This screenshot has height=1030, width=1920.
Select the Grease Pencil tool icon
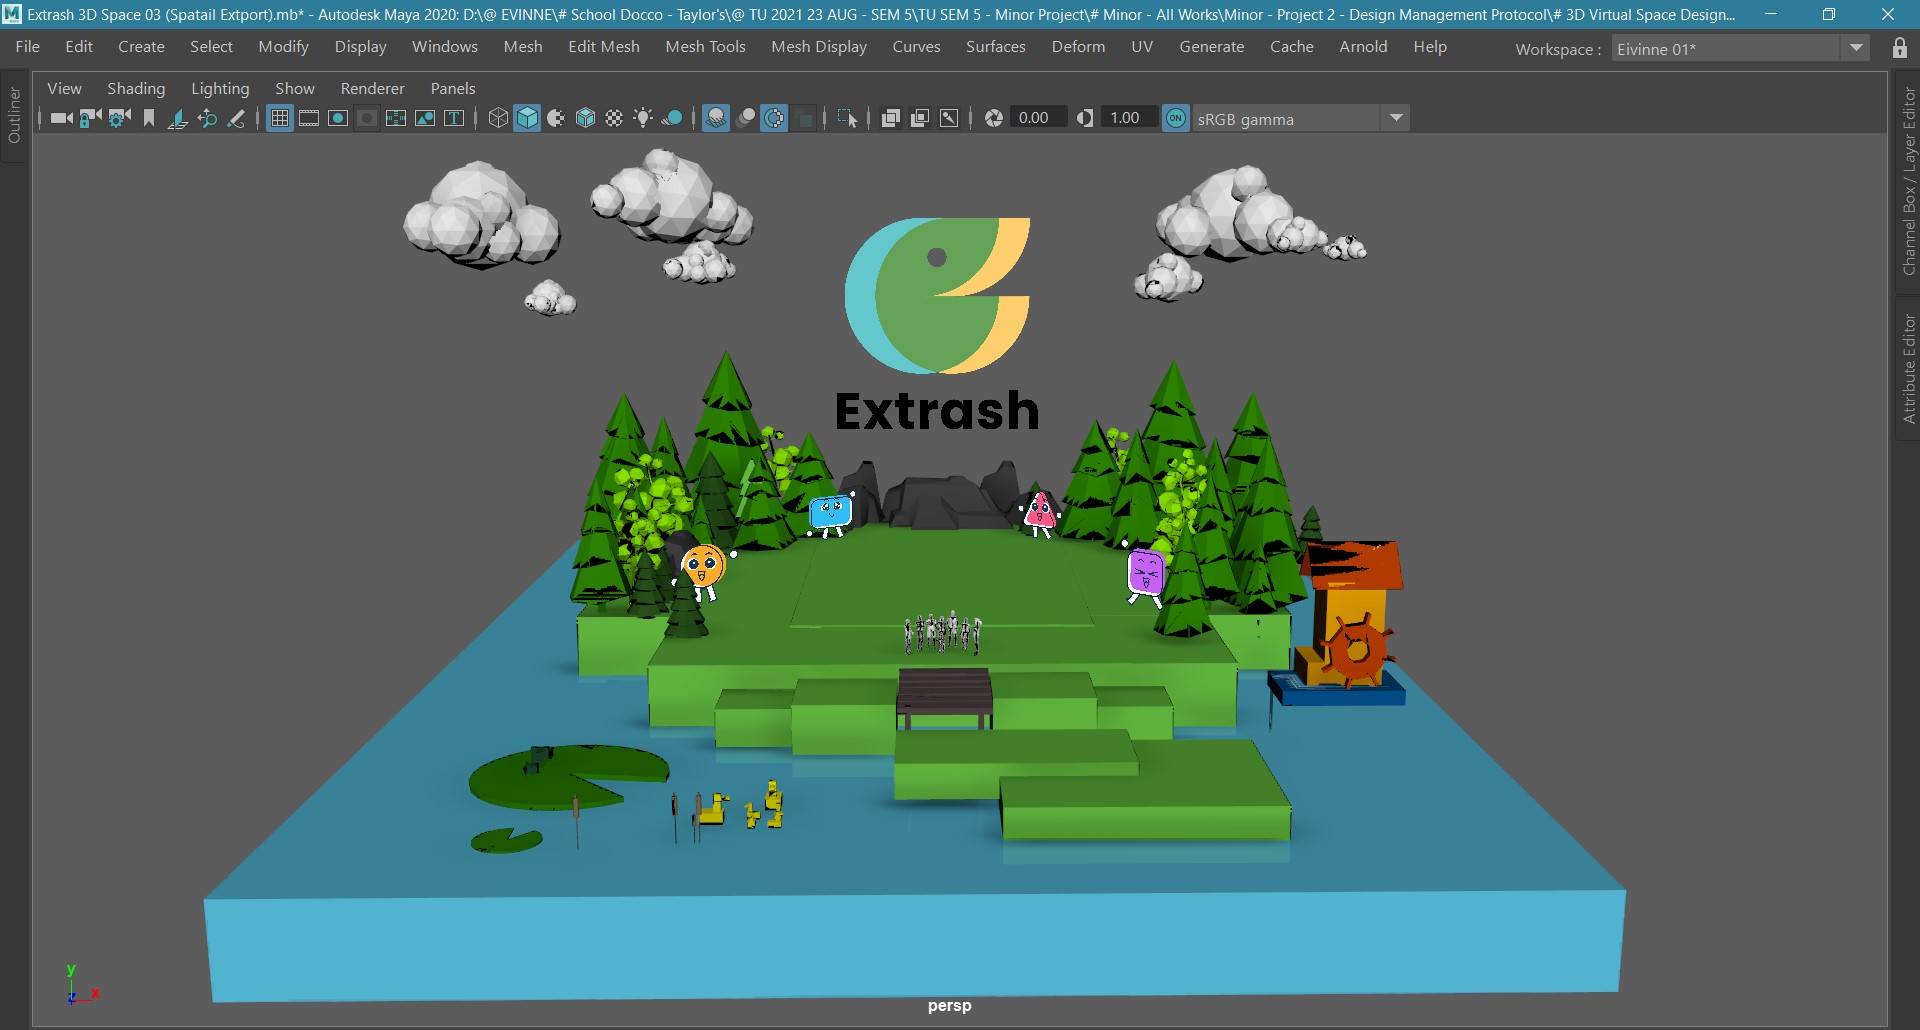pyautogui.click(x=236, y=118)
